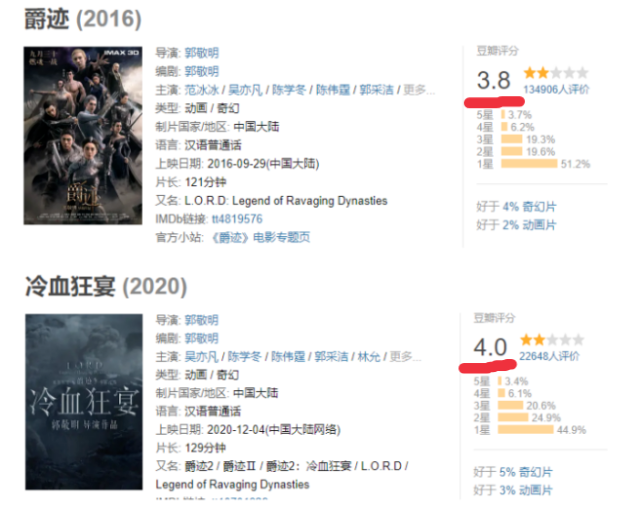View 134906人评价 ratings link
Screen dimensions: 641x510
pos(556,89)
